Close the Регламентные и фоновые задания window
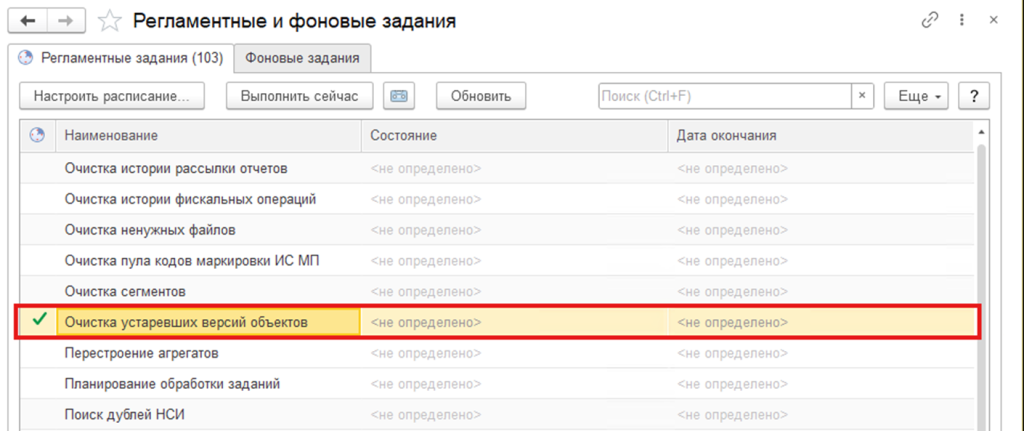 click(993, 21)
